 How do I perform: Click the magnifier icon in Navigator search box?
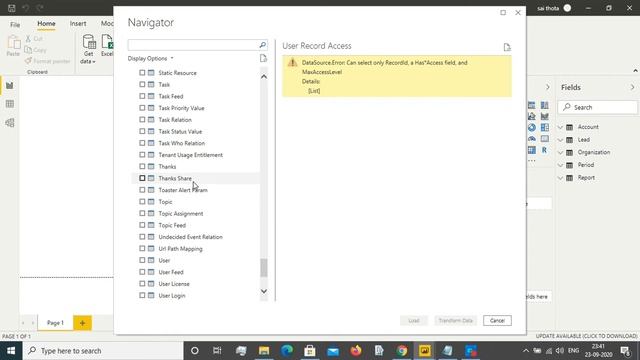(x=262, y=45)
